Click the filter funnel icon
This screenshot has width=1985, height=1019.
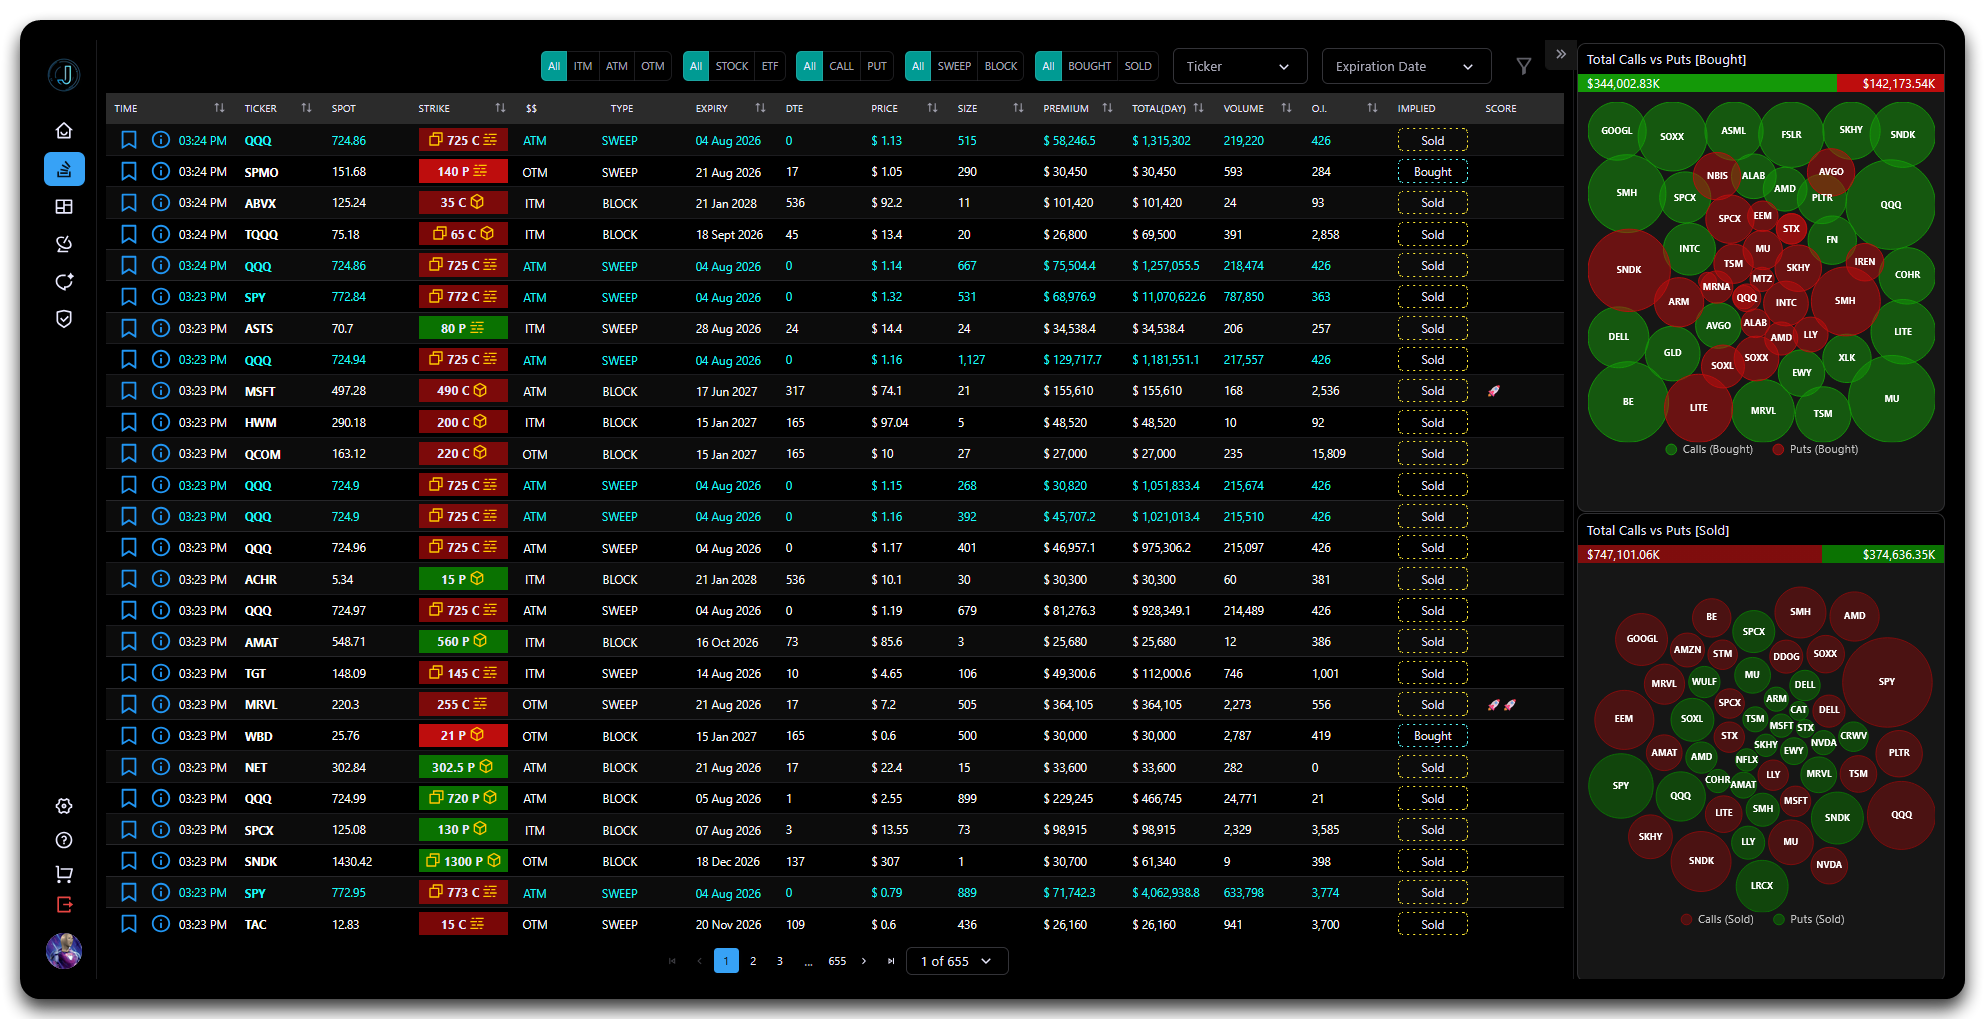(1523, 66)
